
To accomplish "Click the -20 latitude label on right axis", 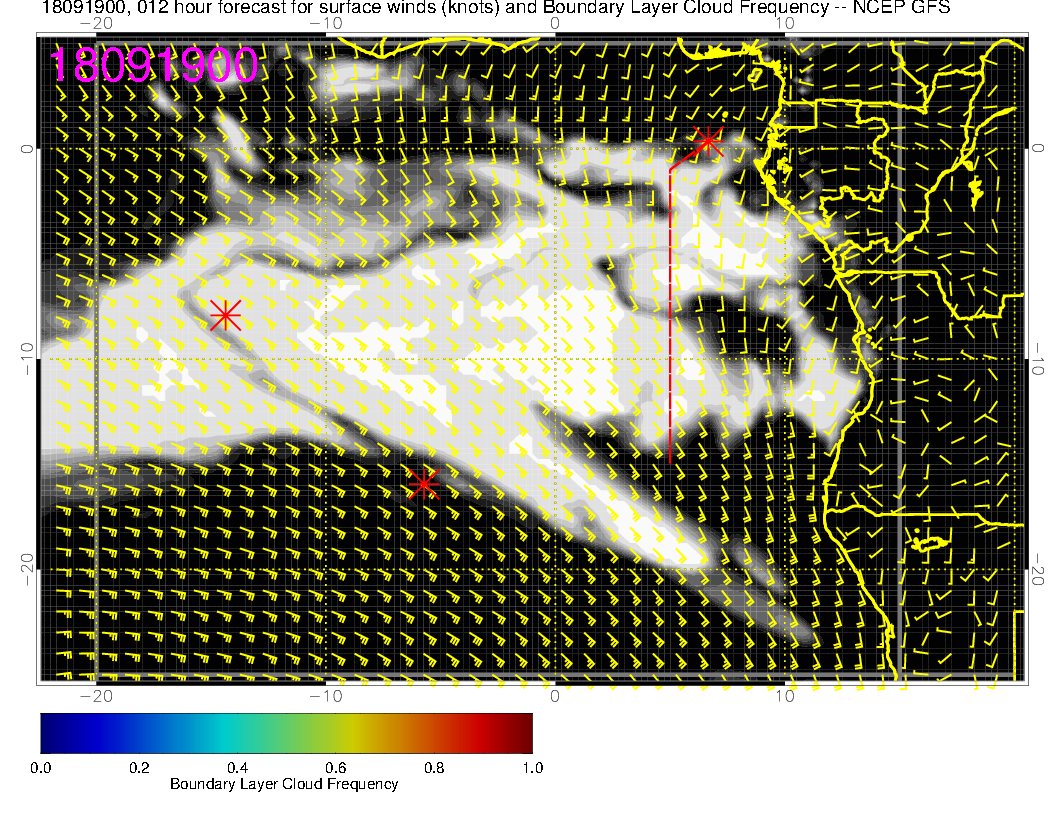I will coord(1041,570).
